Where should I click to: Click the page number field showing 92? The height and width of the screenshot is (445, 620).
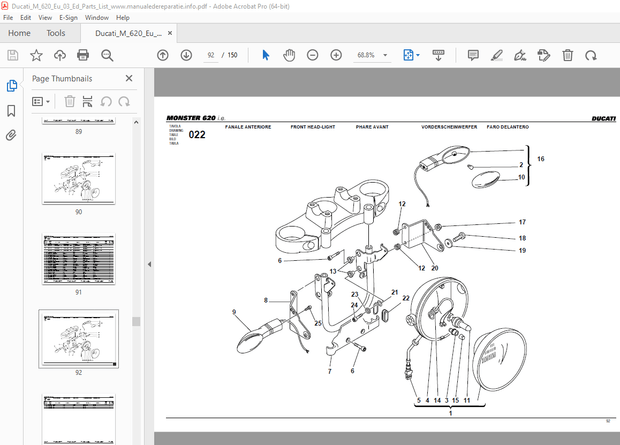point(211,55)
